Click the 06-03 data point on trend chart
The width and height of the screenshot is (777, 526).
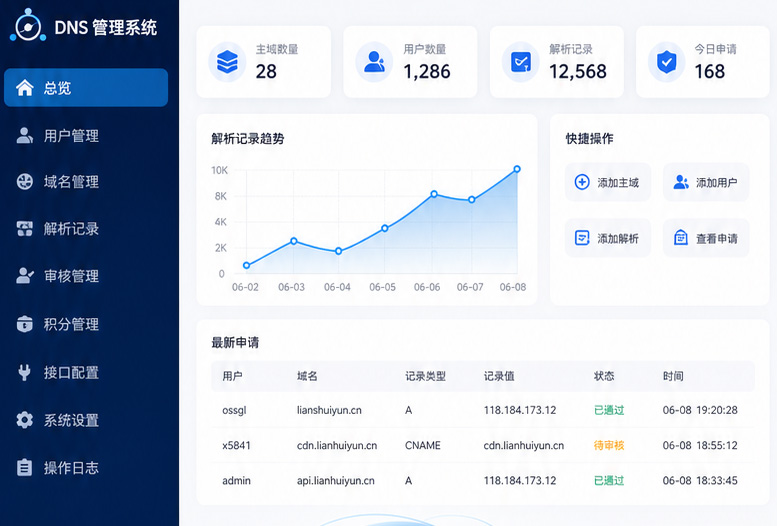click(294, 241)
